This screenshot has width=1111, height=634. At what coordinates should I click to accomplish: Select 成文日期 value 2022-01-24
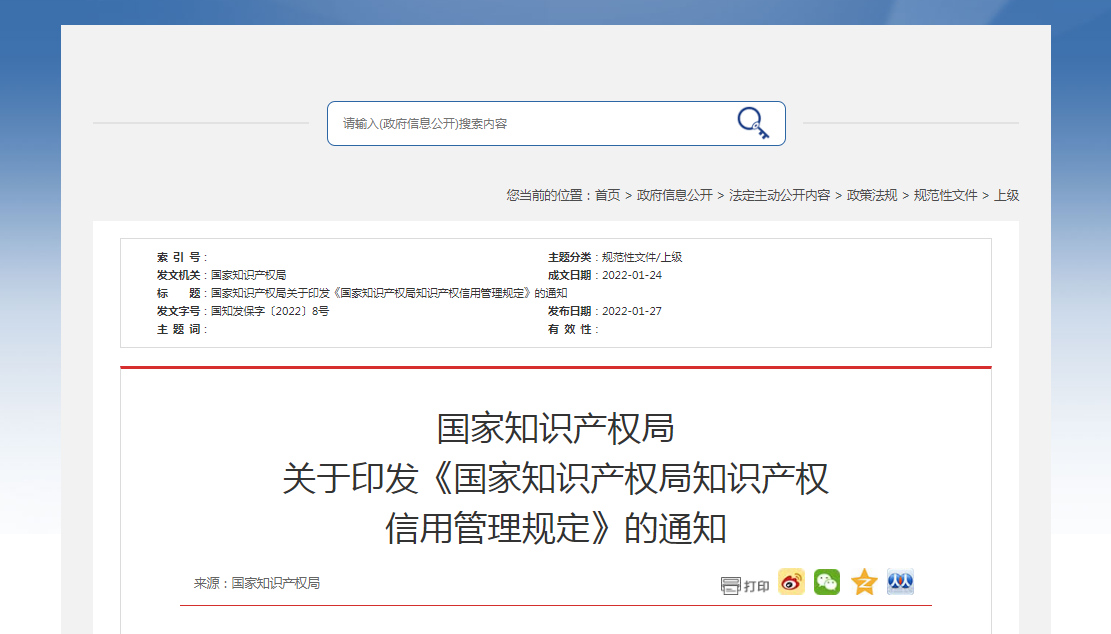632,275
